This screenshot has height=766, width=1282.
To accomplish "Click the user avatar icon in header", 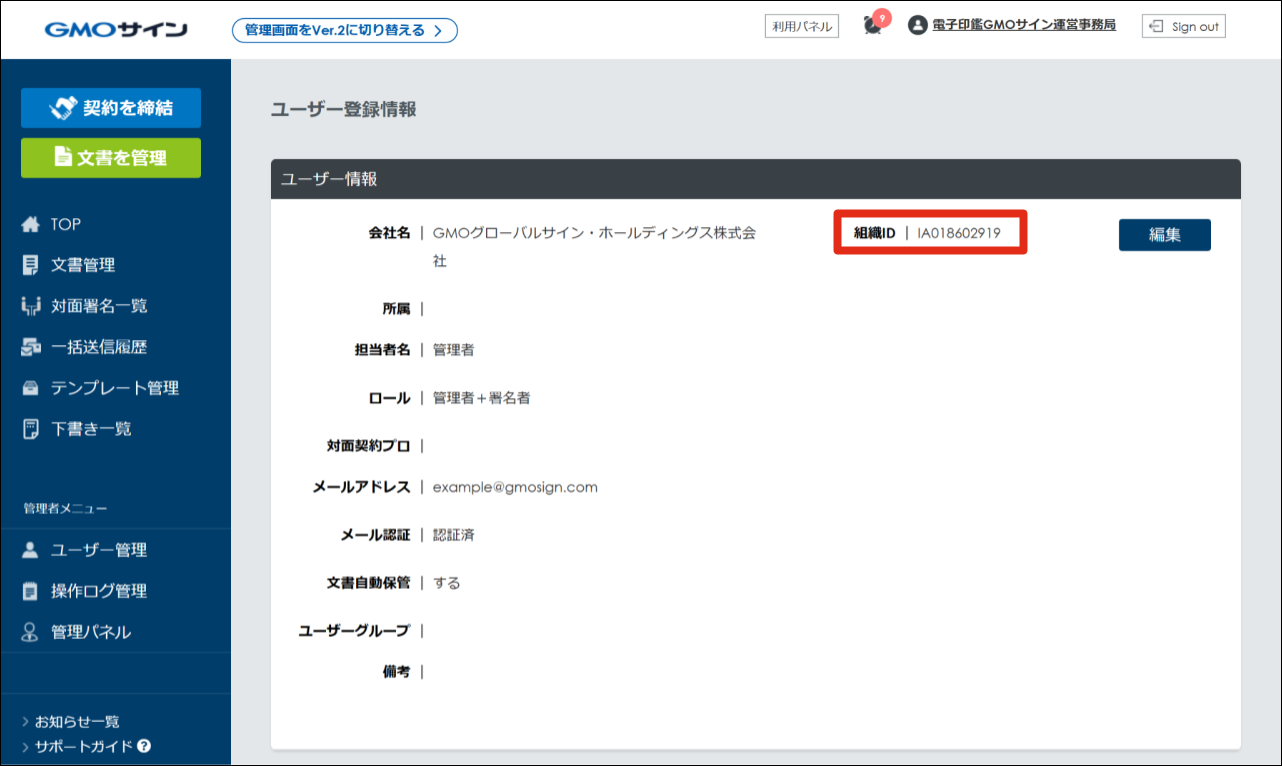I will pos(918,26).
